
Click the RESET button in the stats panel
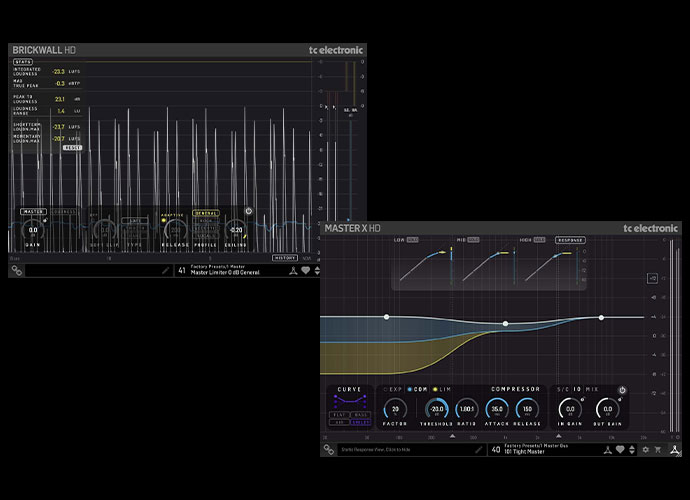(x=72, y=148)
